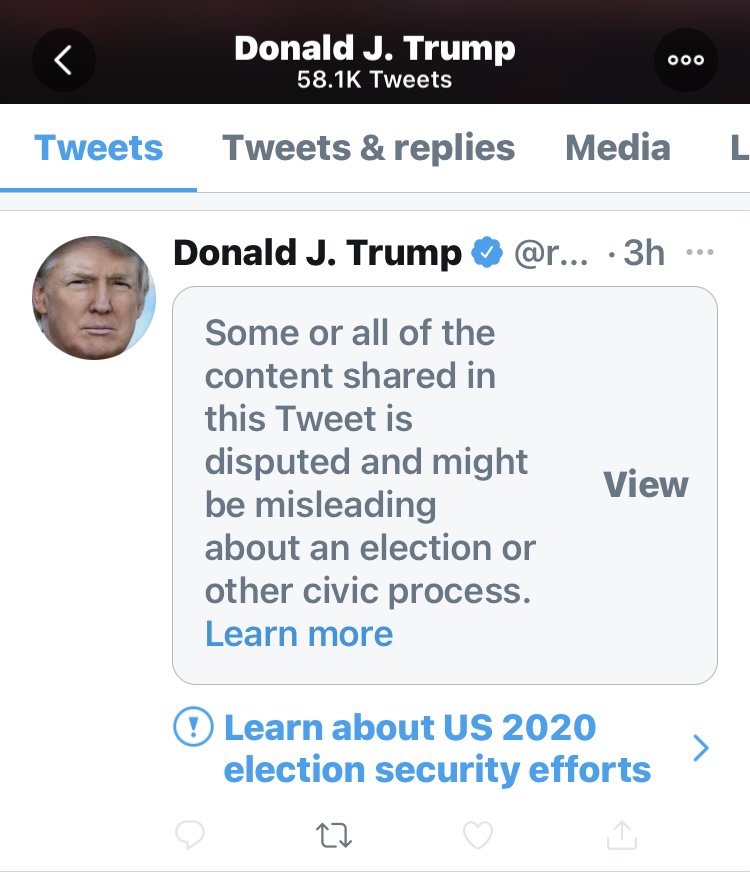Tap the tweet author name Donald J. Trump
This screenshot has width=750, height=881.
coord(317,254)
